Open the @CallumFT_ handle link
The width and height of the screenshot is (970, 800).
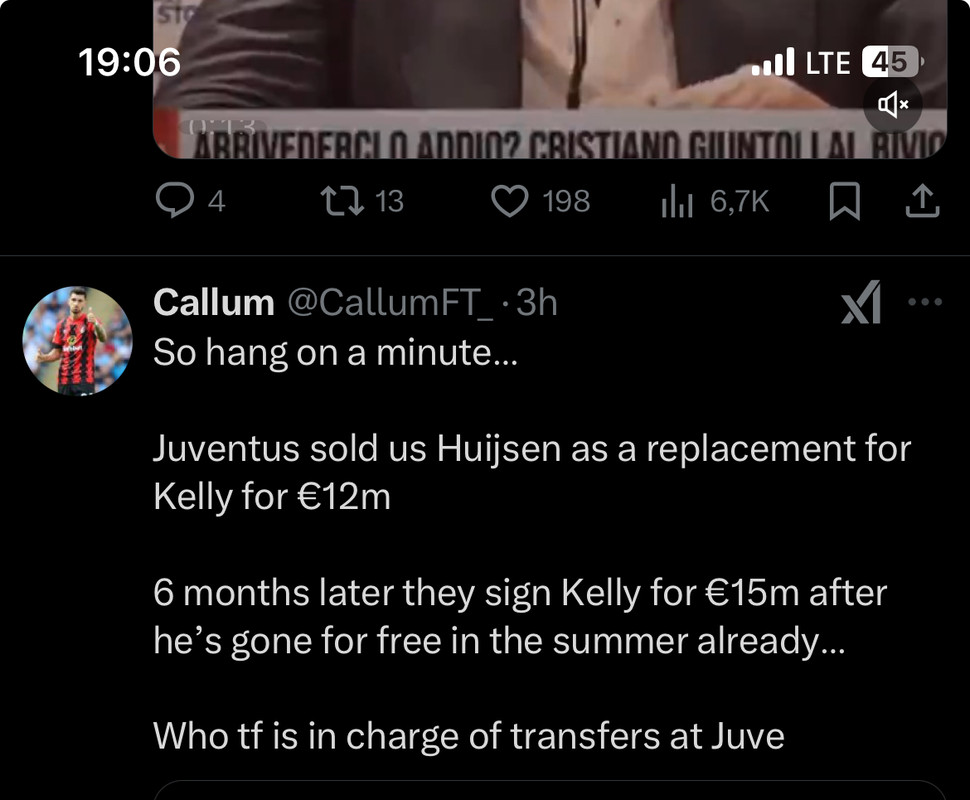pos(390,303)
